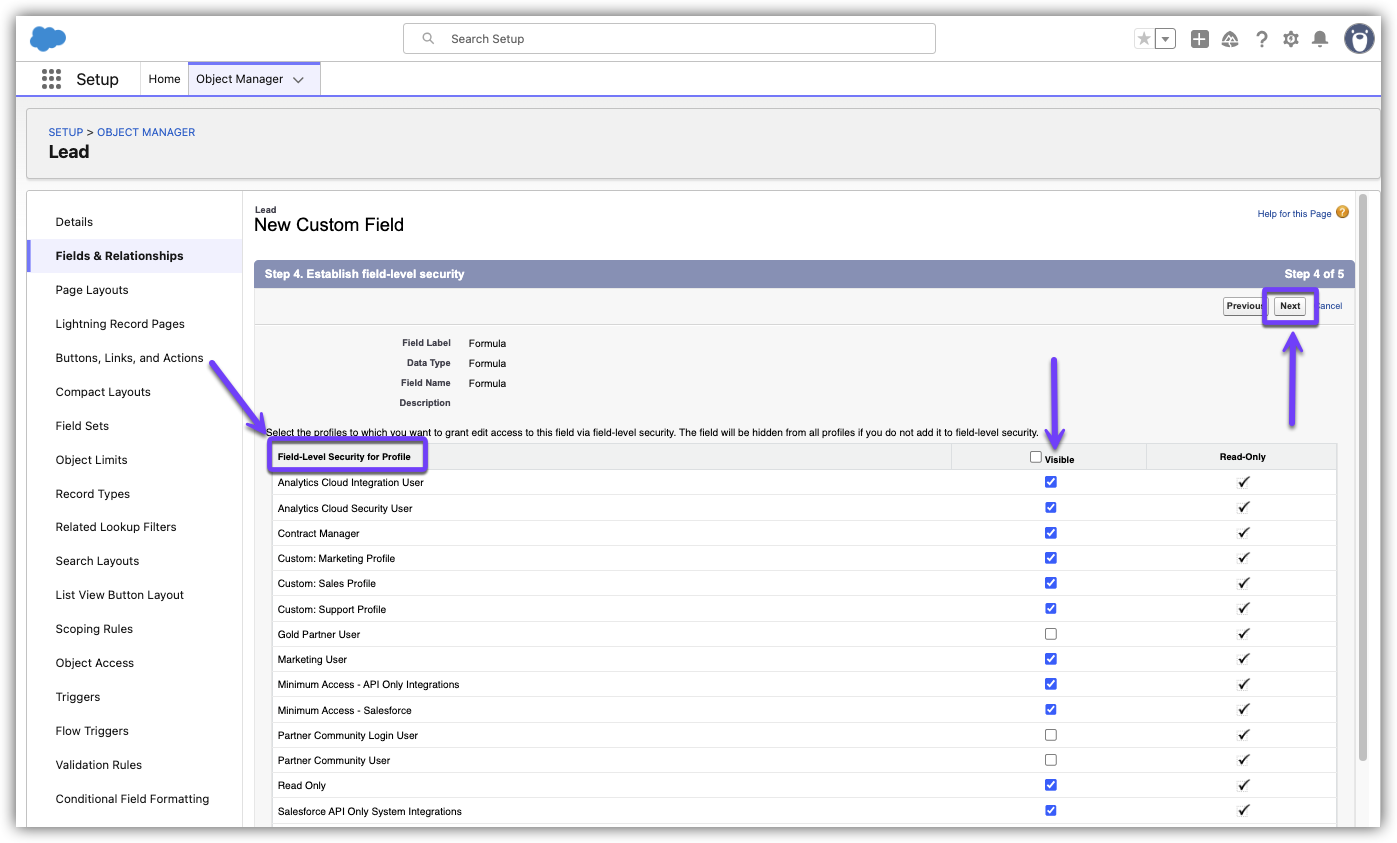Open the Trailhead guidance icon
The image size is (1397, 843).
(x=1231, y=39)
